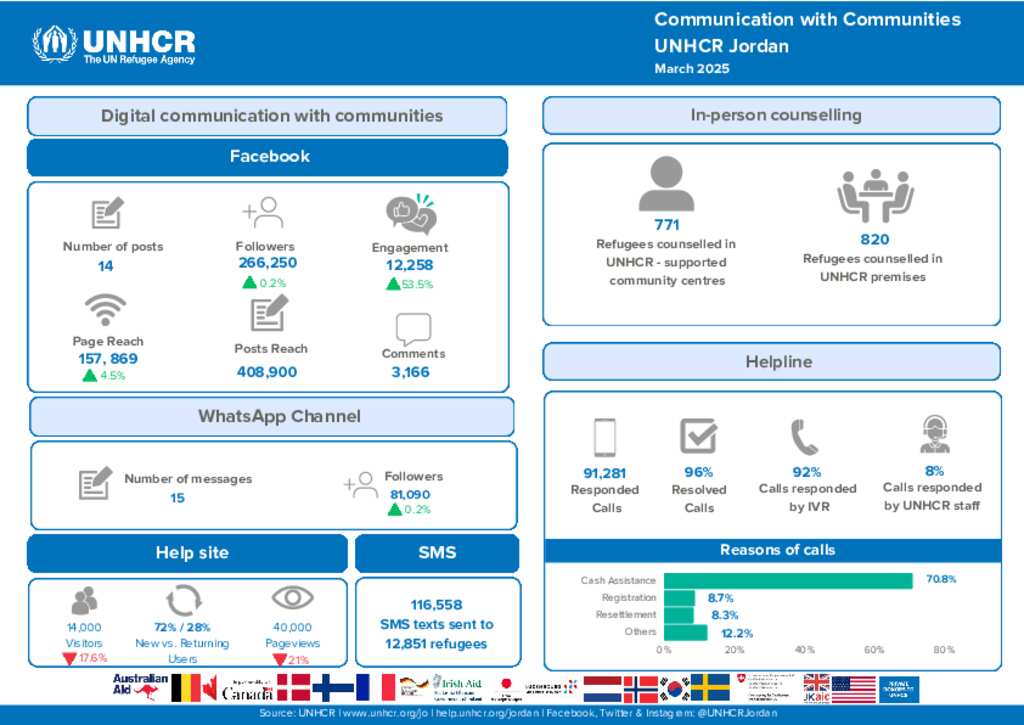
Task: Select the WhatsApp Channel section header
Action: point(272,416)
